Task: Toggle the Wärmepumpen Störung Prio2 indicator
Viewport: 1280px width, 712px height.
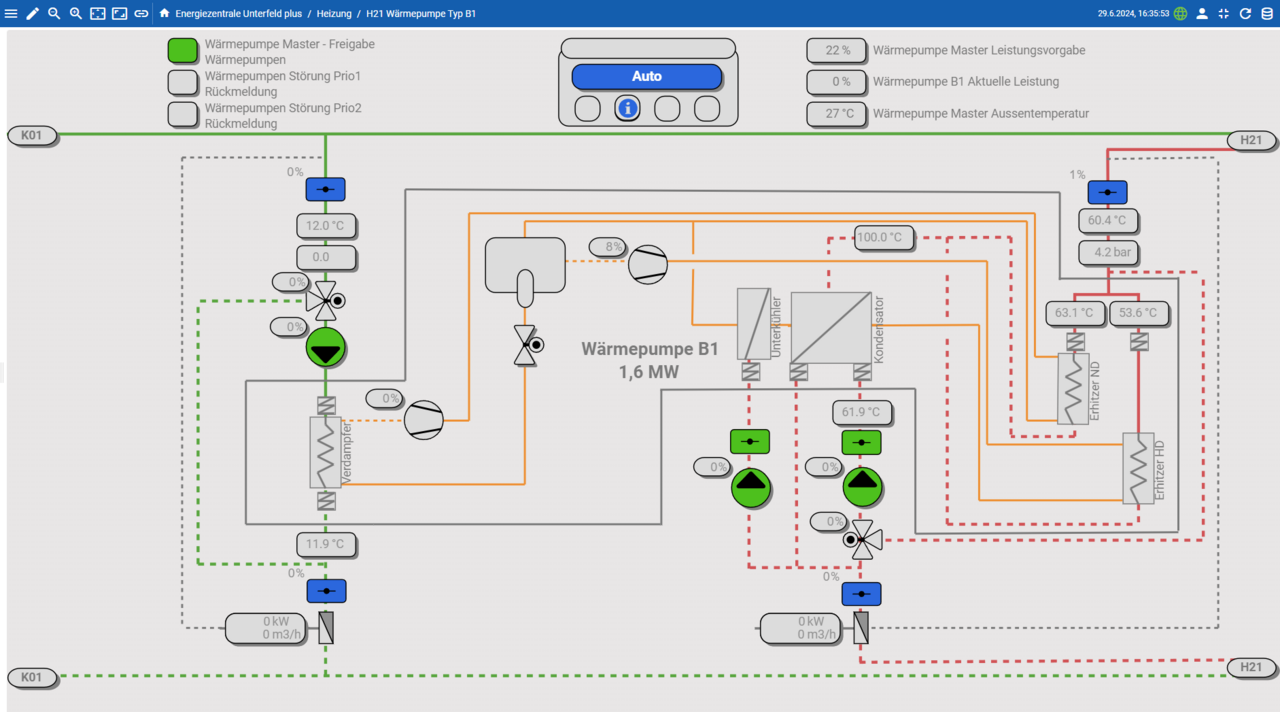Action: coord(183,115)
